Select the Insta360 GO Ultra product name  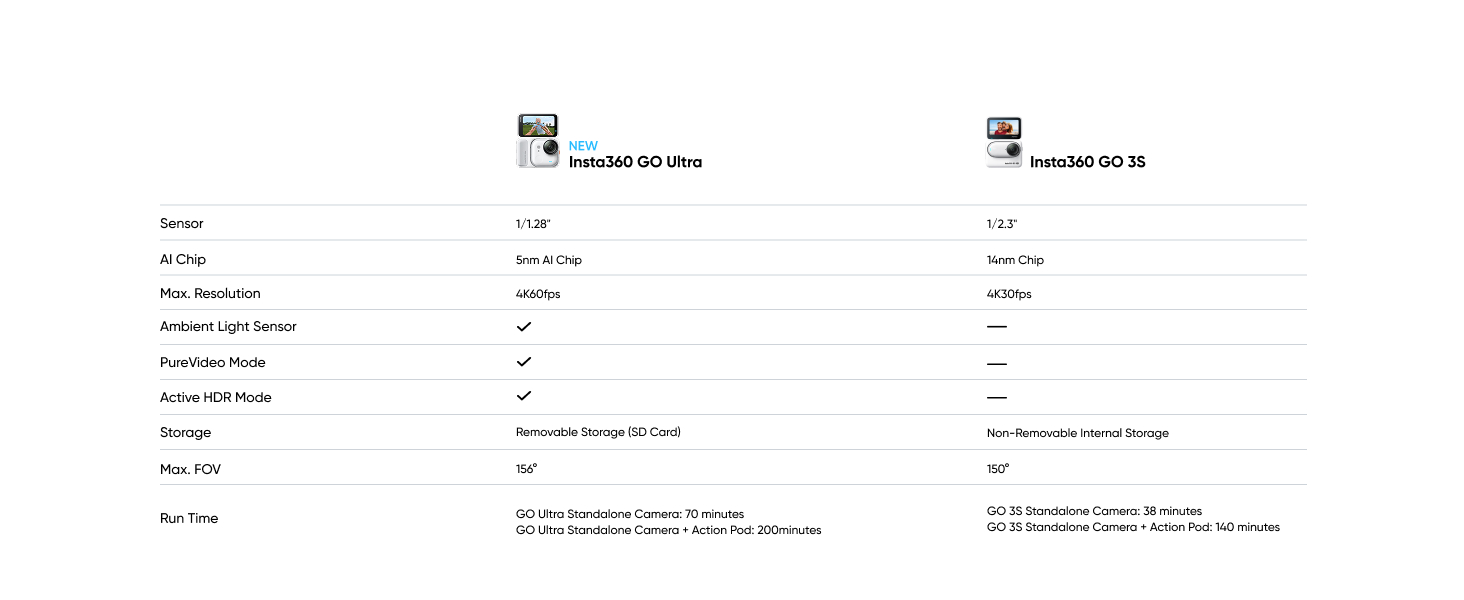point(637,161)
